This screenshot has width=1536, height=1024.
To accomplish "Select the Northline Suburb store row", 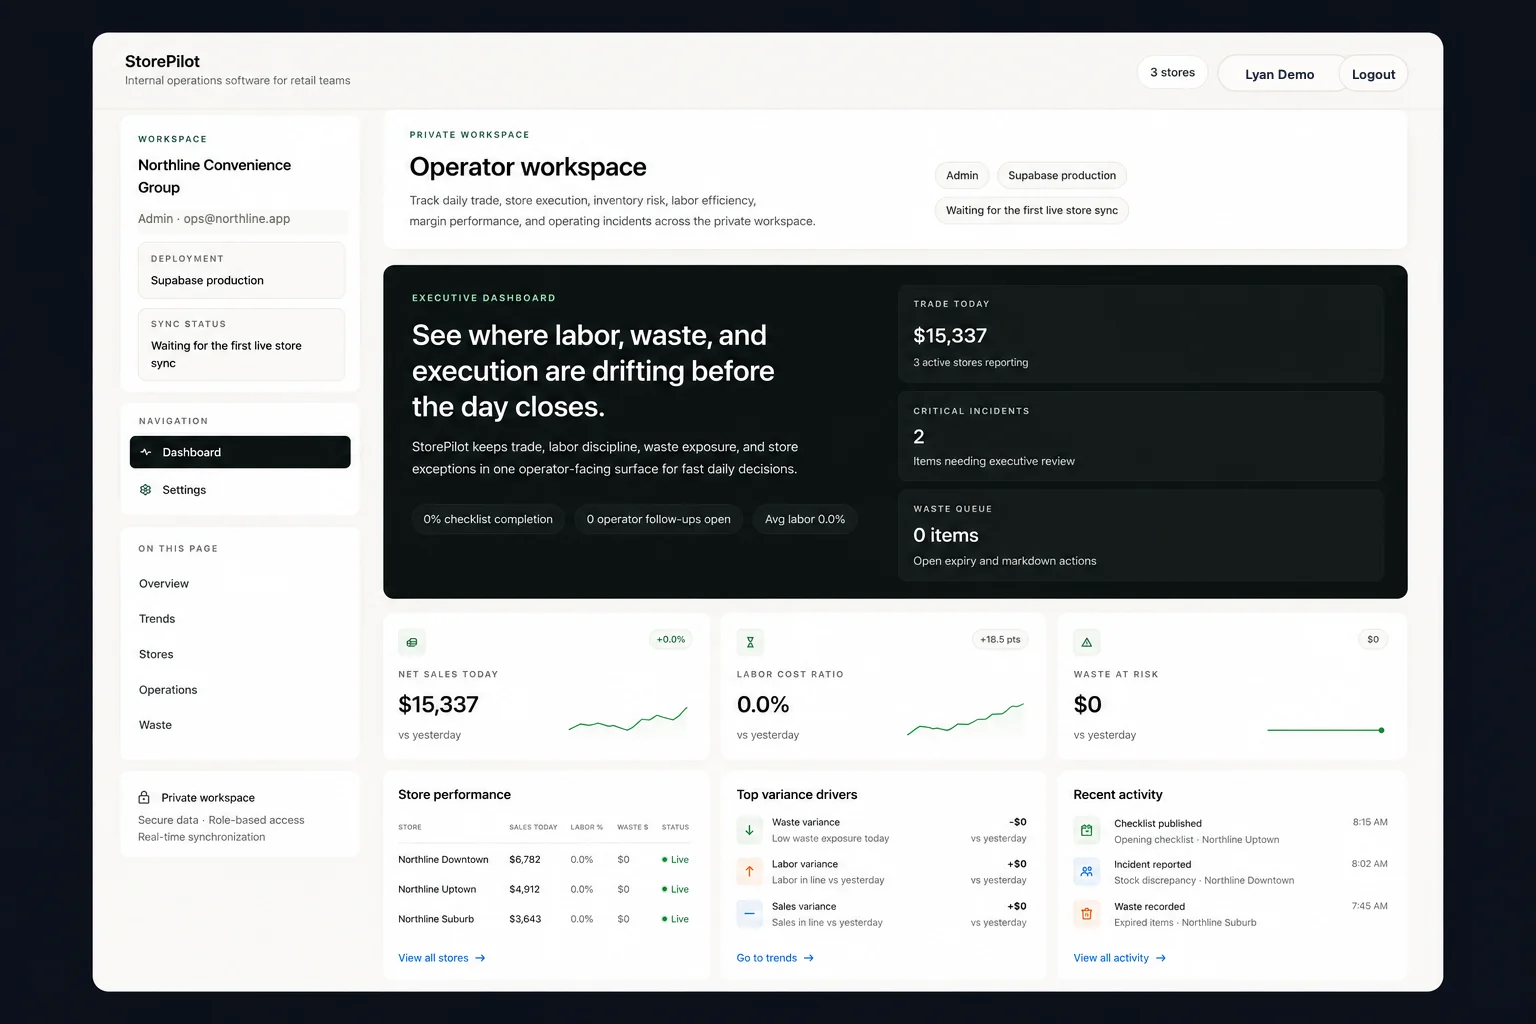I will click(x=544, y=919).
